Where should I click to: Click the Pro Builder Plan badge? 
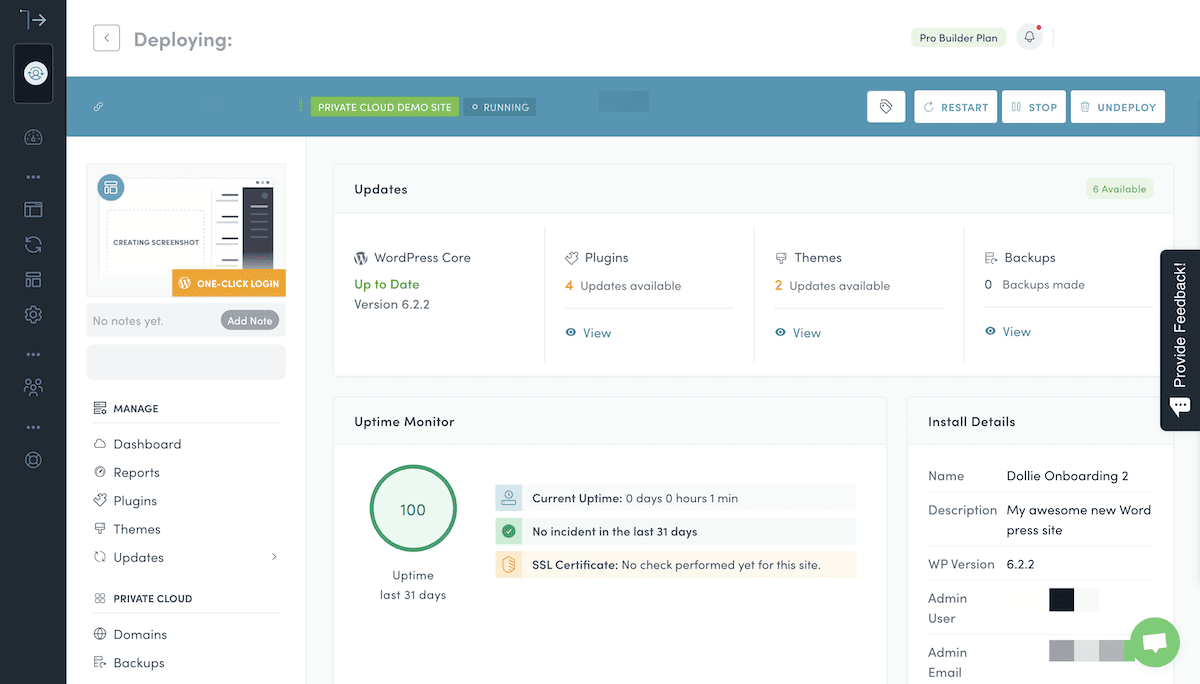click(958, 38)
